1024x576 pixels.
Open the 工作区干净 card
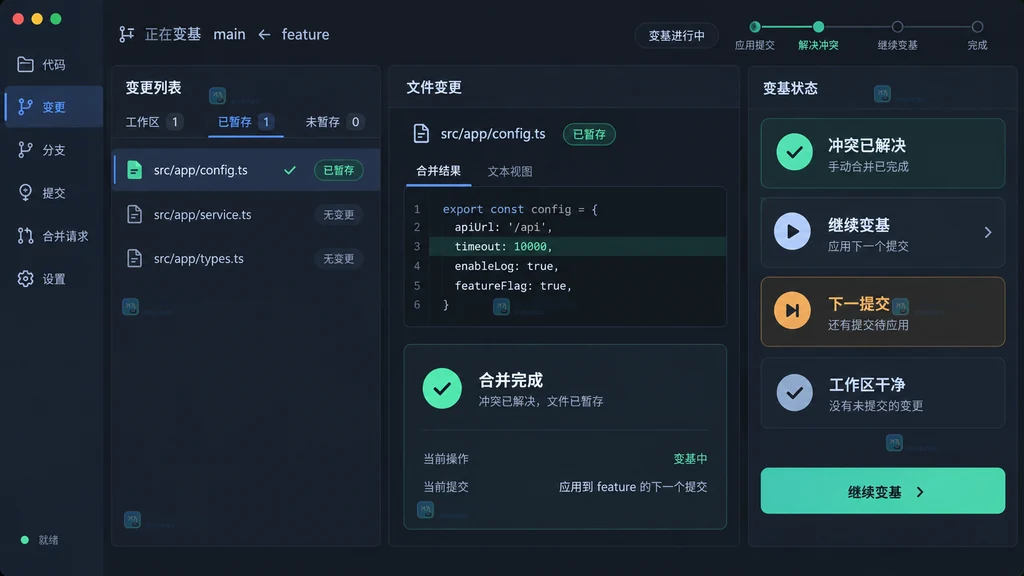click(882, 392)
